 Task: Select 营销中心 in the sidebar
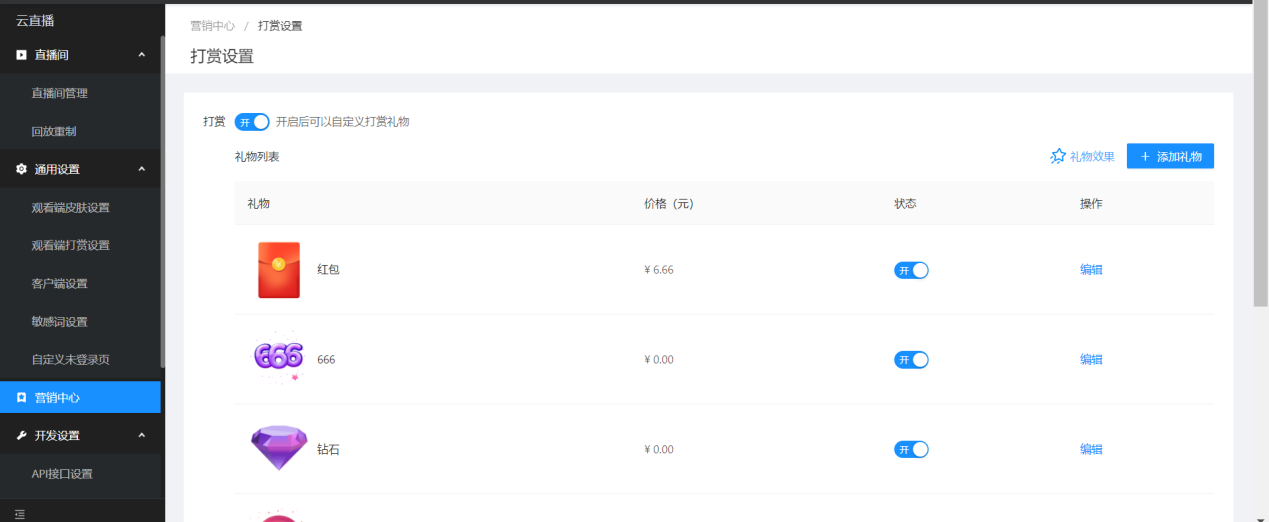(x=80, y=397)
